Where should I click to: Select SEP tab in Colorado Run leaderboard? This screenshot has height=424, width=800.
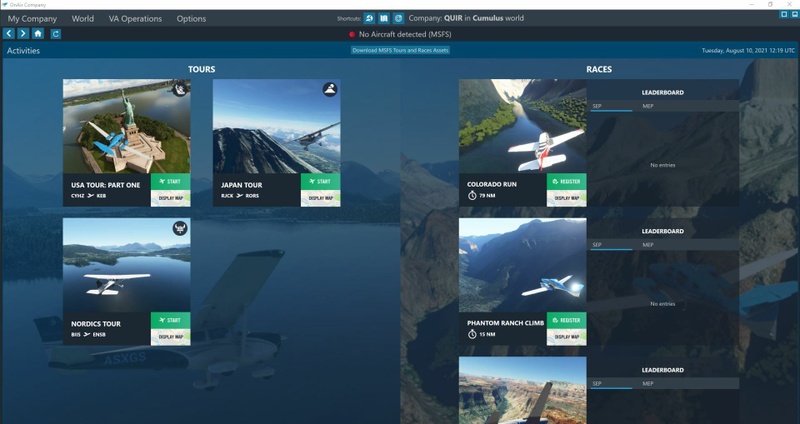611,106
